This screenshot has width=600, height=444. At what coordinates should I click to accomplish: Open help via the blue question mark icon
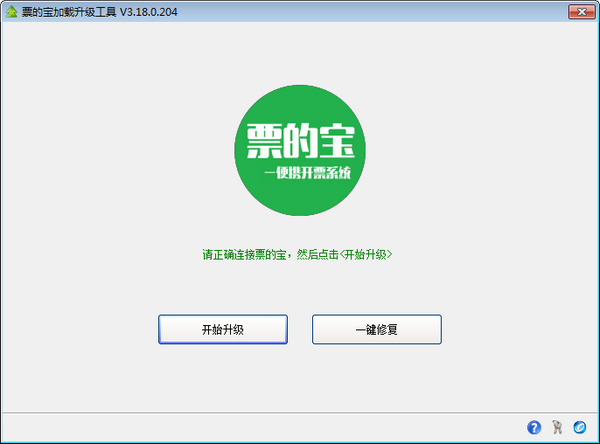(534, 427)
